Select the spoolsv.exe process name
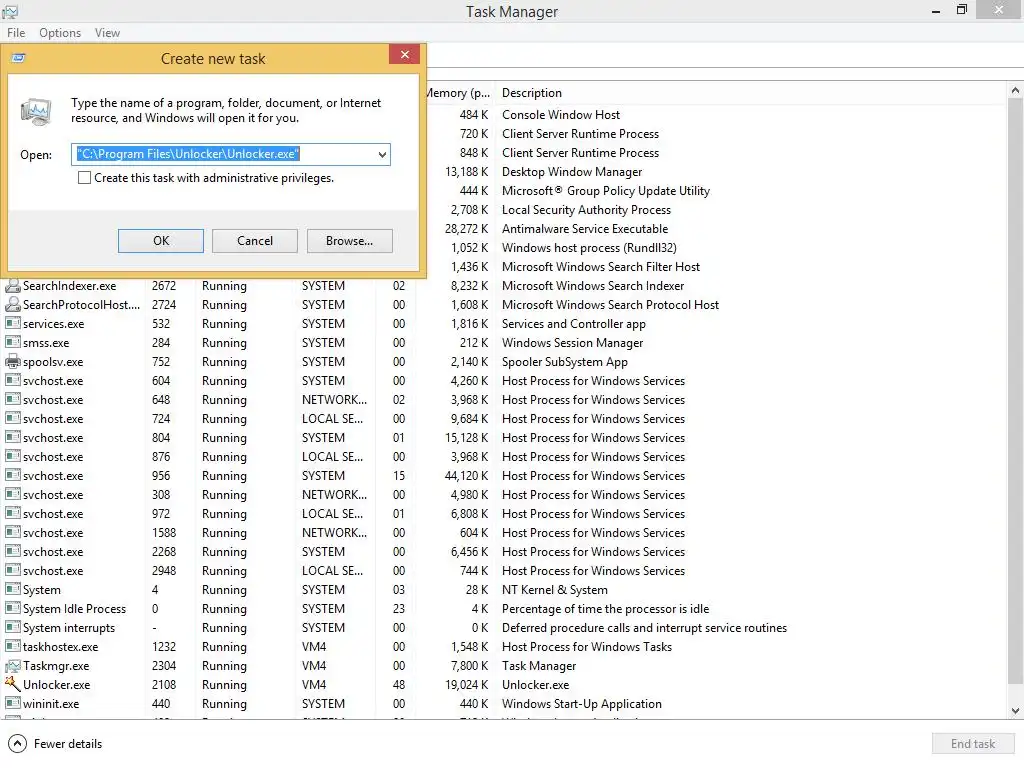The height and width of the screenshot is (768, 1024). 53,361
